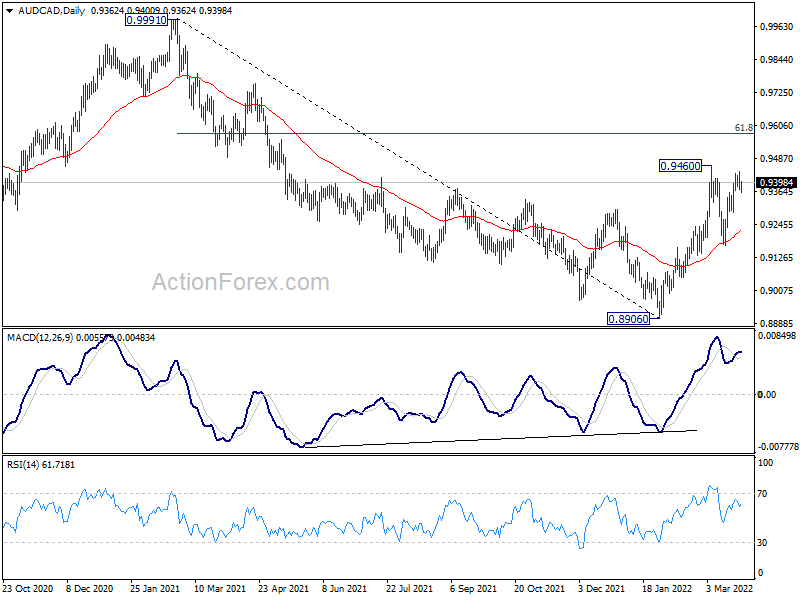The width and height of the screenshot is (800, 600).
Task: Select the 23 Apr 2021 date label
Action: point(284,589)
